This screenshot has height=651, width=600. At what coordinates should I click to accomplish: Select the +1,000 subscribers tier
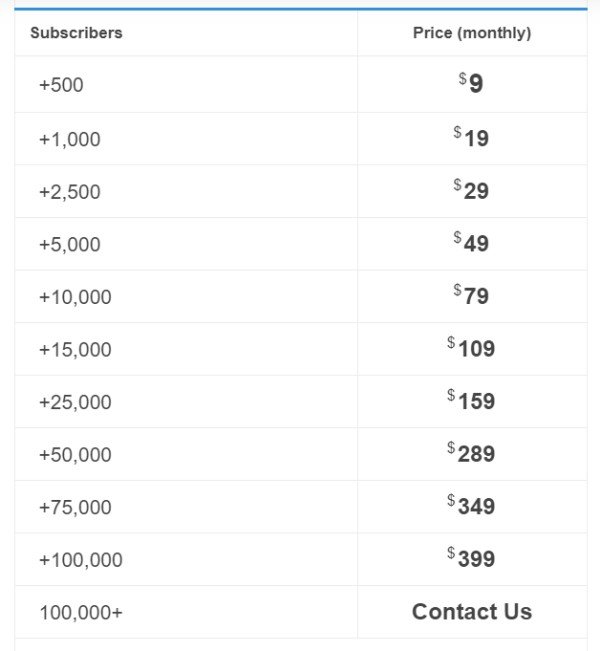pyautogui.click(x=301, y=139)
